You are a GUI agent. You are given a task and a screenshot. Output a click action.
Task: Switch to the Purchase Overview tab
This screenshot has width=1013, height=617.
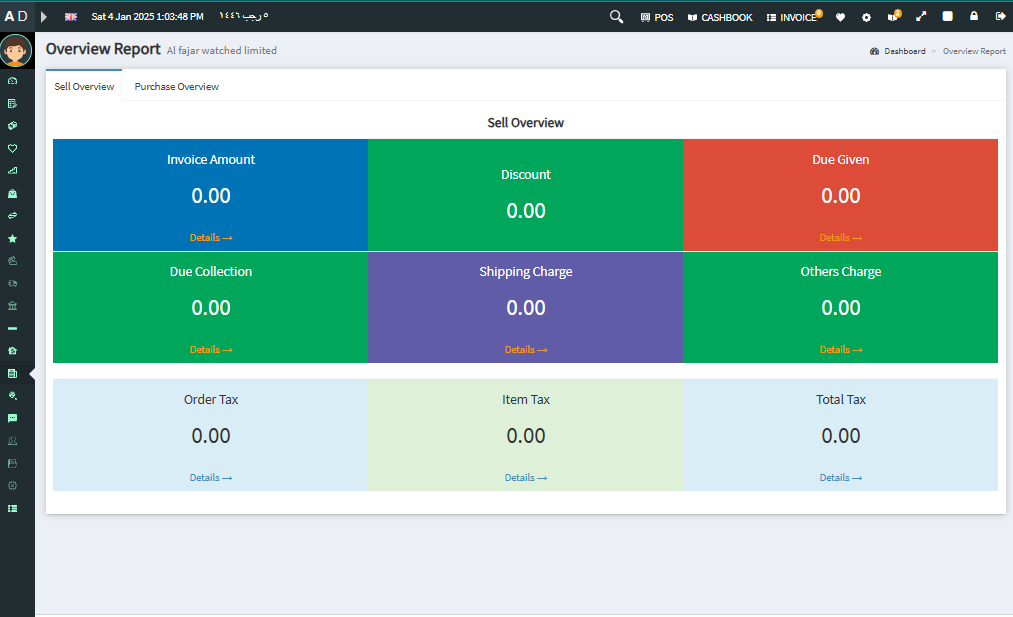point(176,87)
